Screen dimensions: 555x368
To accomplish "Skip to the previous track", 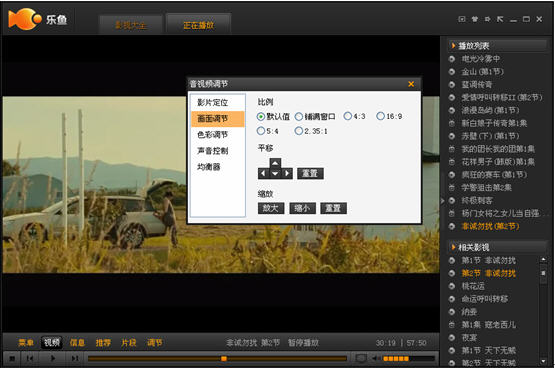I will coord(30,358).
